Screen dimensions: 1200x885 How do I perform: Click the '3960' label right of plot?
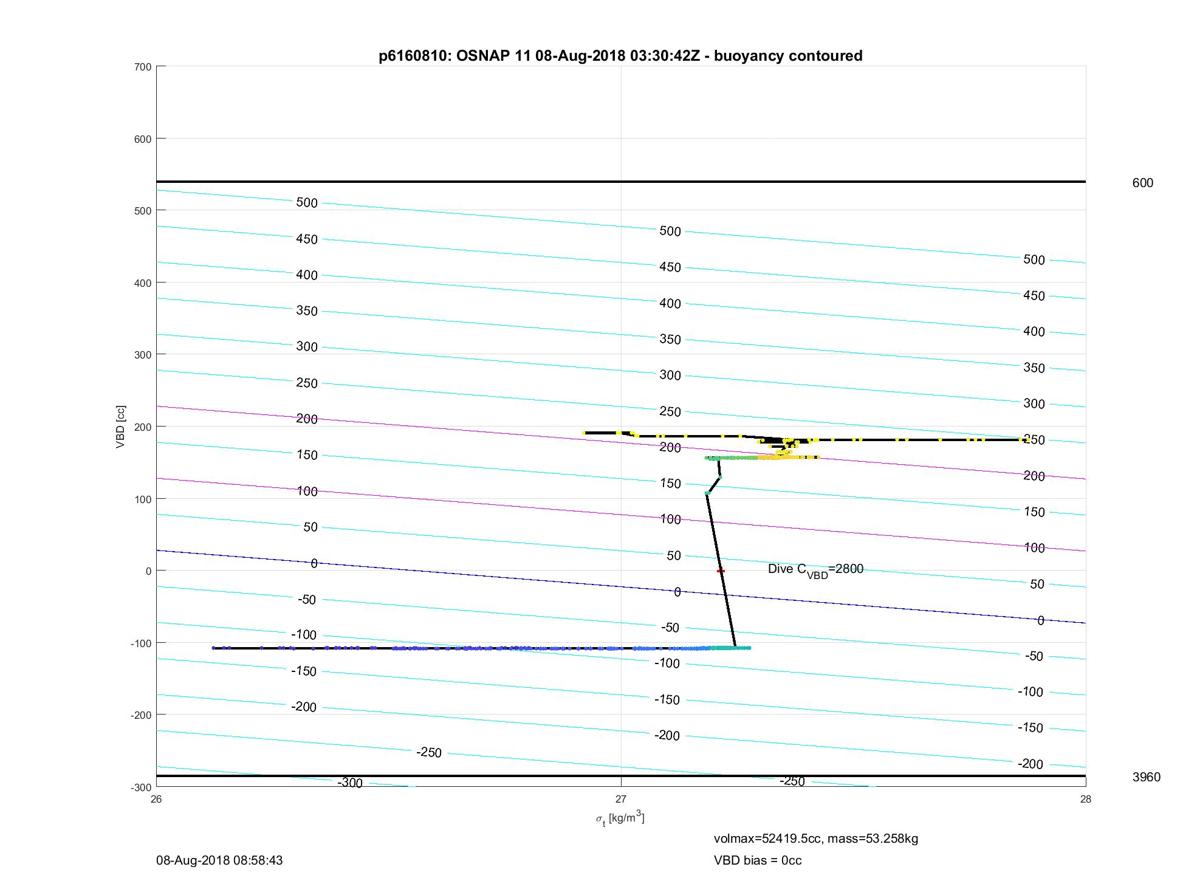point(1146,777)
